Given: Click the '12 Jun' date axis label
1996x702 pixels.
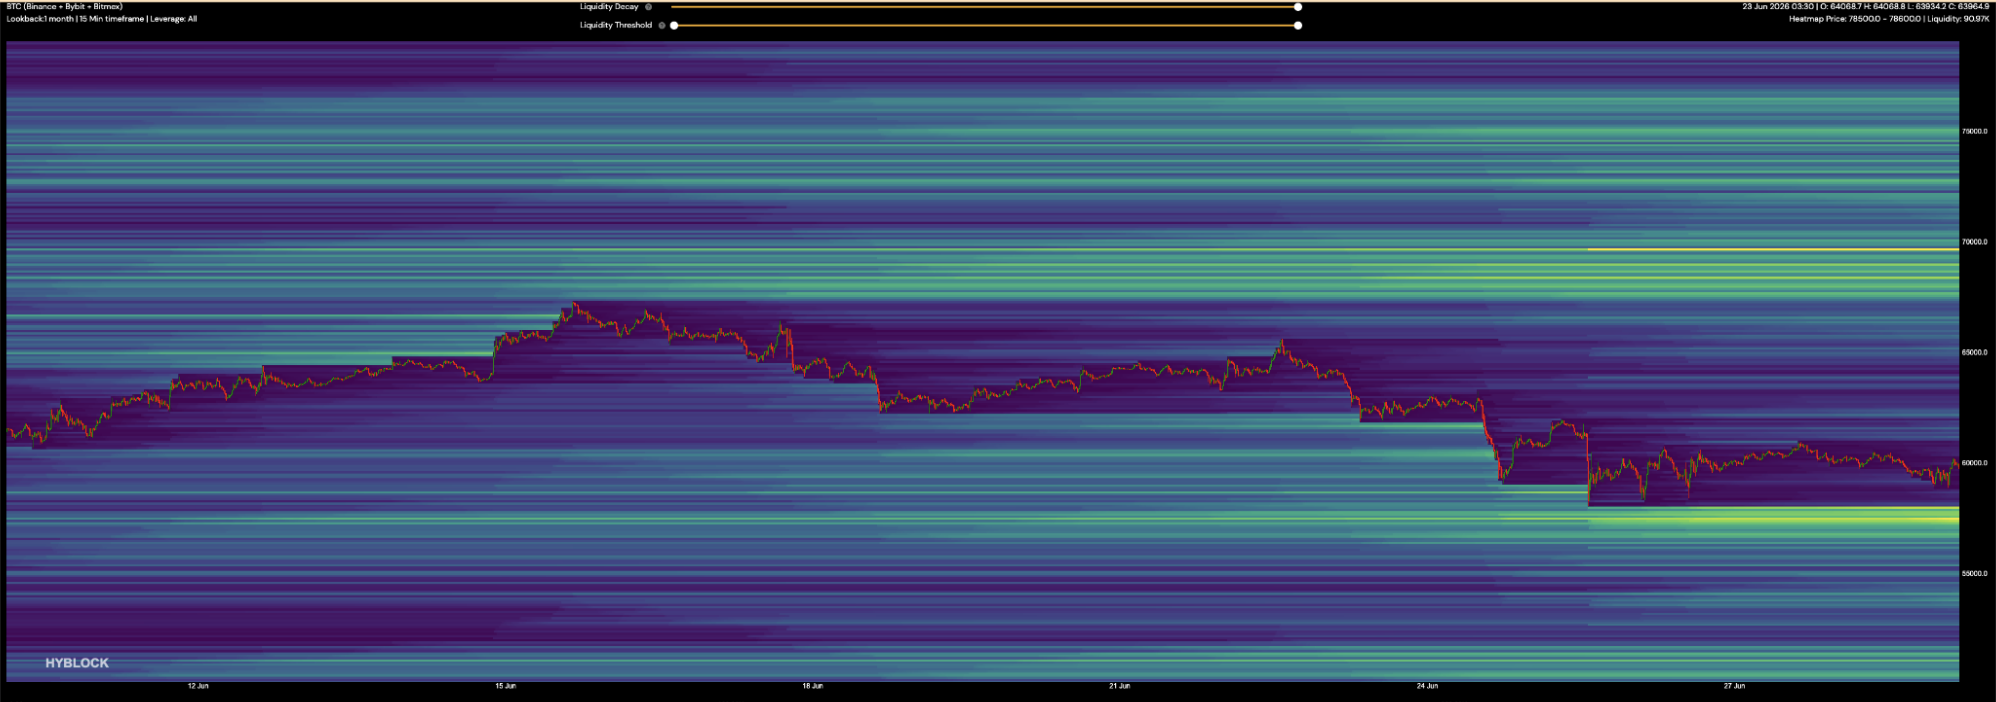Looking at the screenshot, I should click(x=198, y=686).
